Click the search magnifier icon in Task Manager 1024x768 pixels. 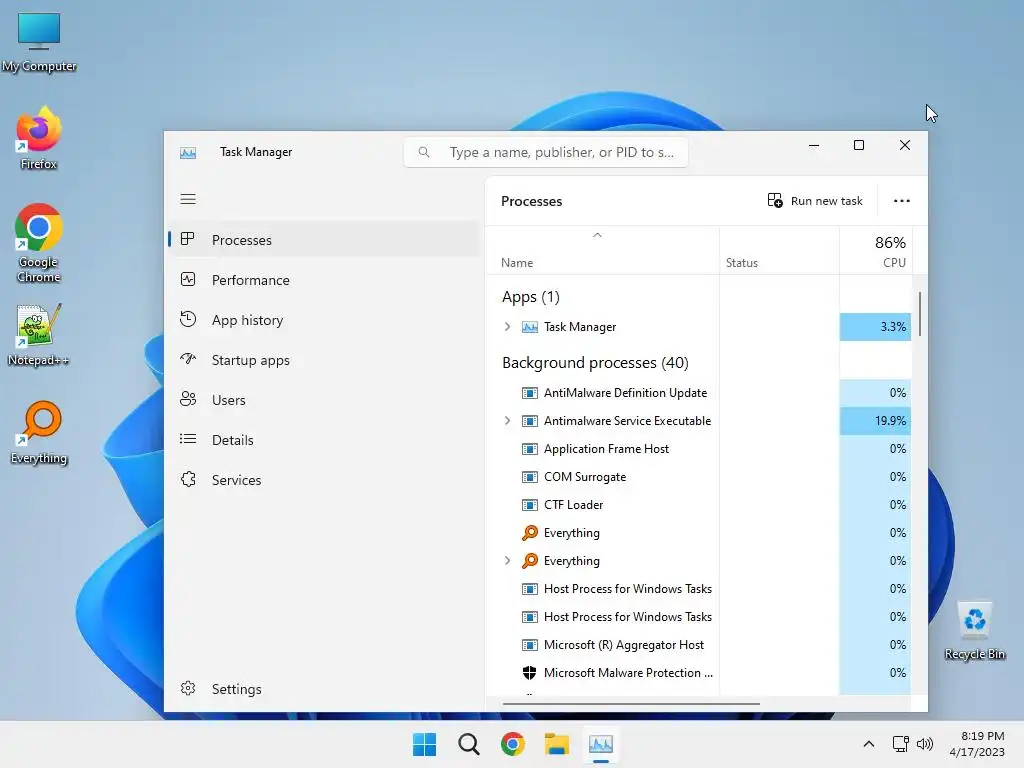424,152
